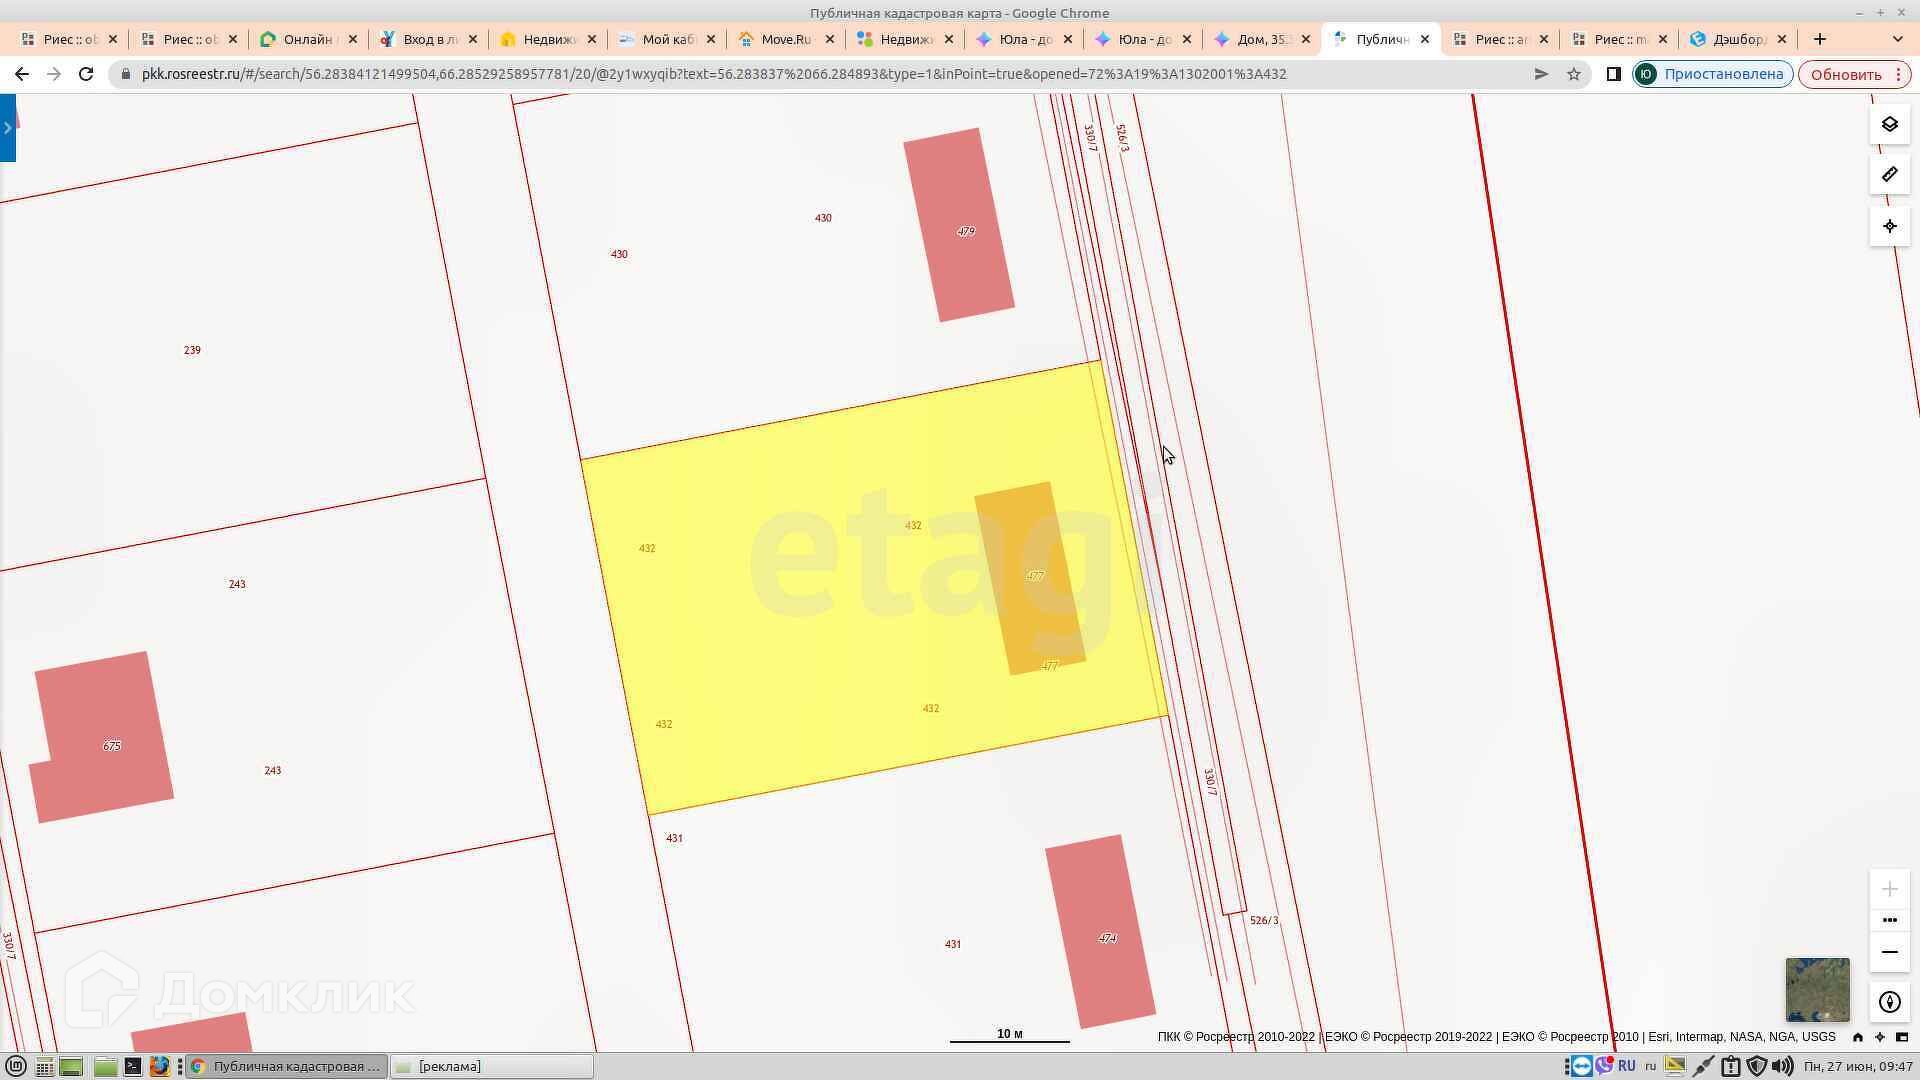Reset map orientation with compass button
Viewport: 1920px width, 1080px height.
tap(1889, 1002)
